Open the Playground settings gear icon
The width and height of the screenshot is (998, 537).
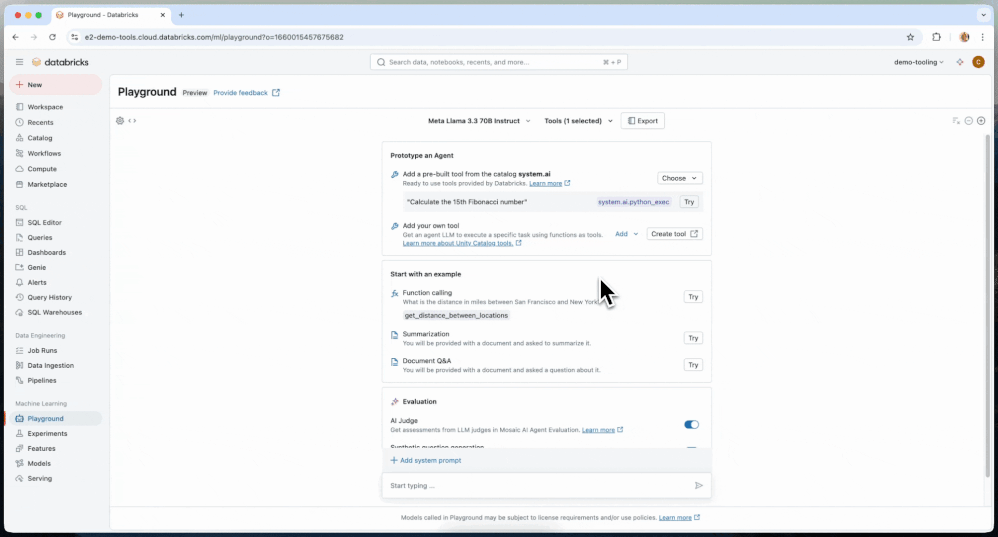coord(120,121)
